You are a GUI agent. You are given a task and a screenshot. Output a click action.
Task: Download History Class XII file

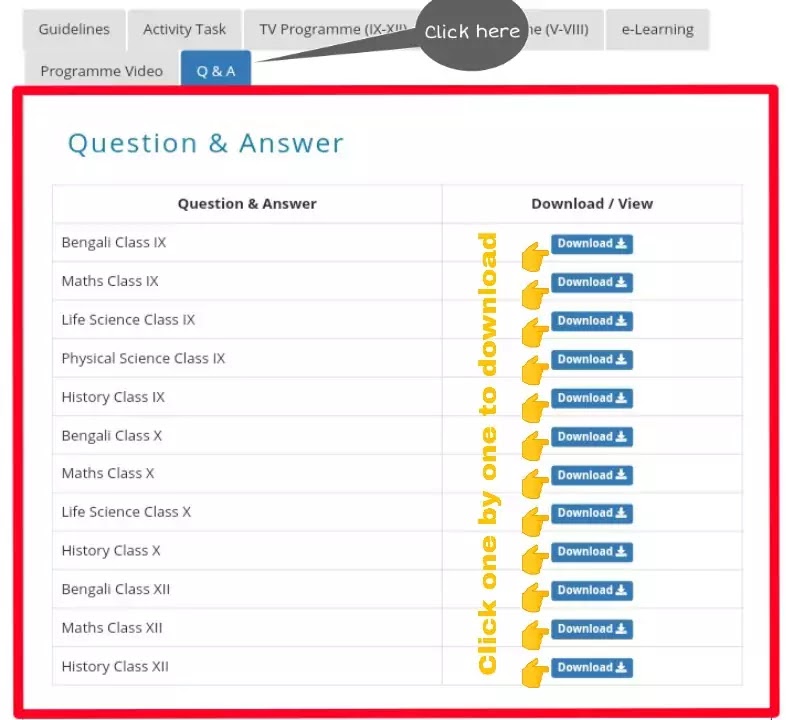click(592, 667)
